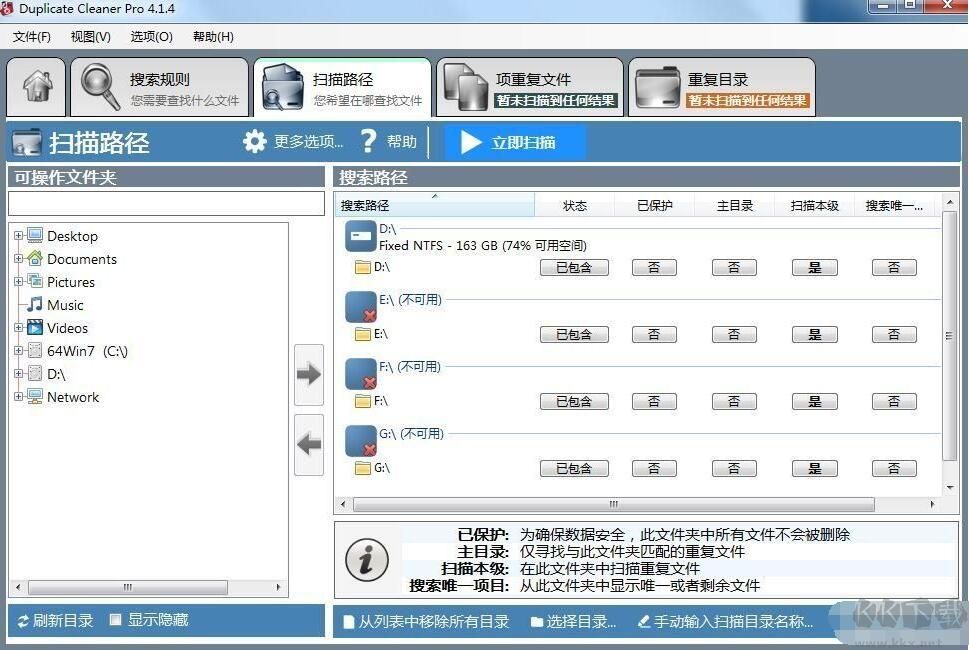Open 更多选项 gear icon
Viewport: 969px width, 650px height.
click(x=255, y=141)
